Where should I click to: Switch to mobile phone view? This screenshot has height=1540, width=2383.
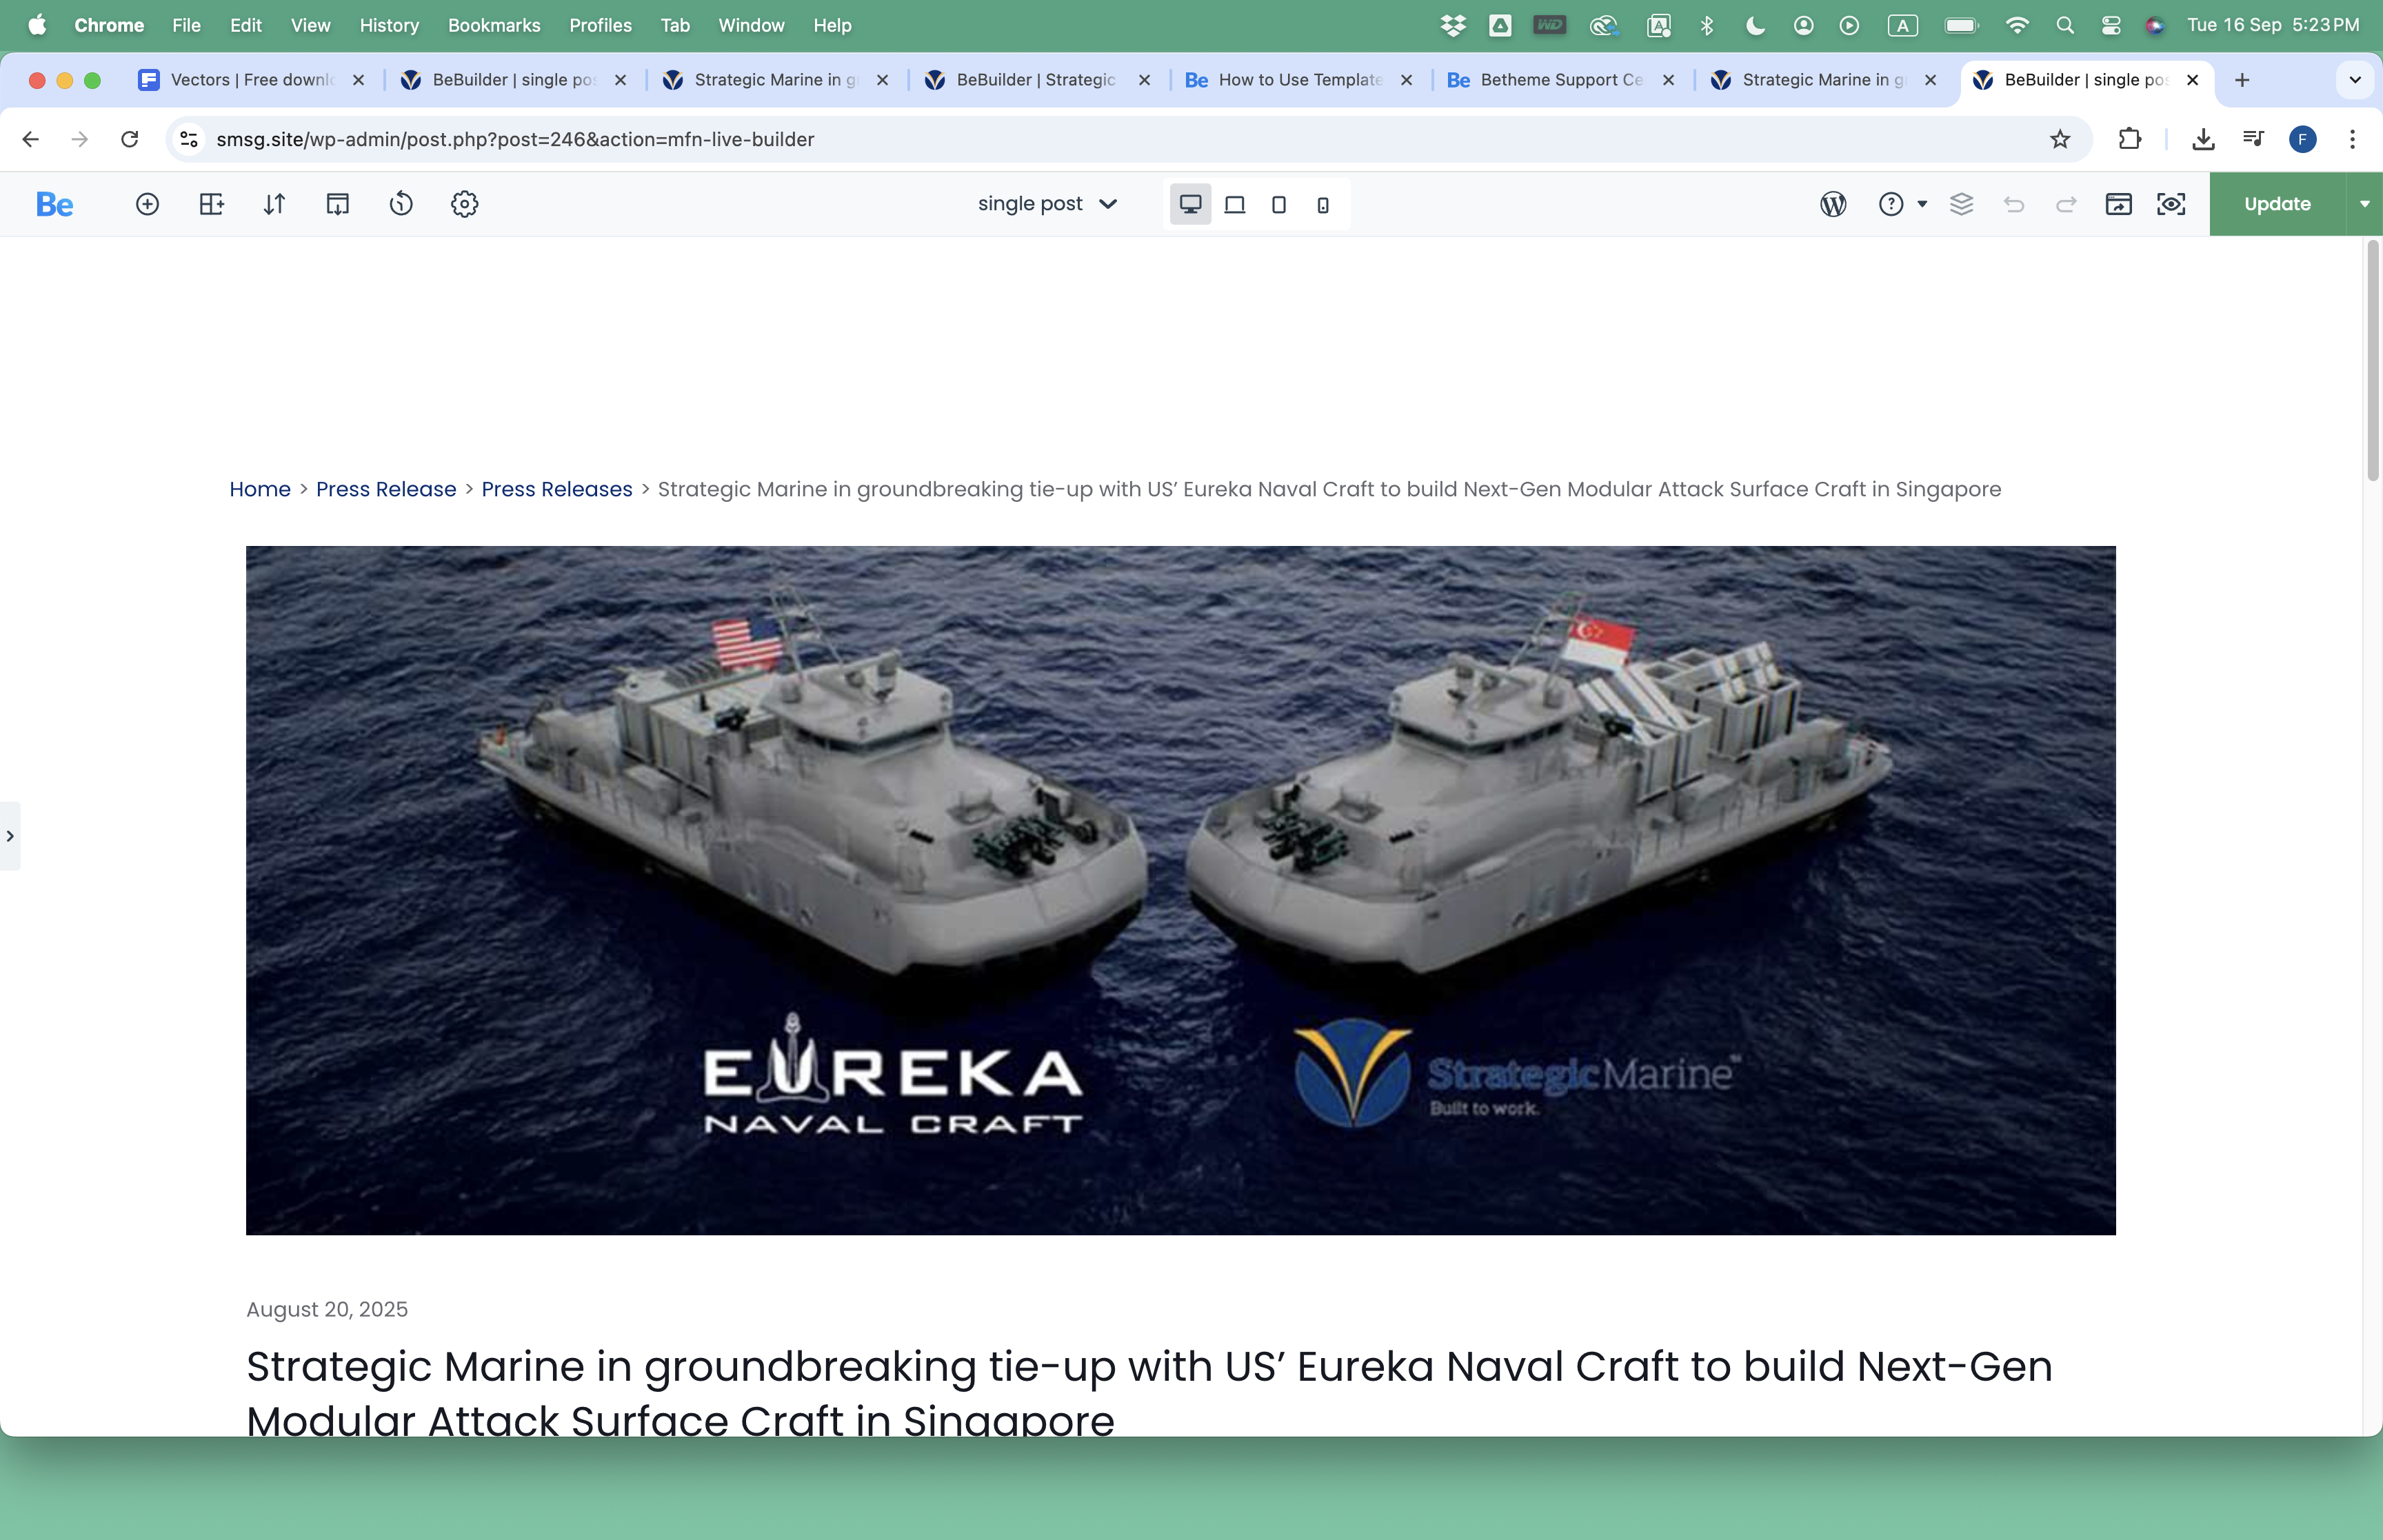click(x=1323, y=204)
